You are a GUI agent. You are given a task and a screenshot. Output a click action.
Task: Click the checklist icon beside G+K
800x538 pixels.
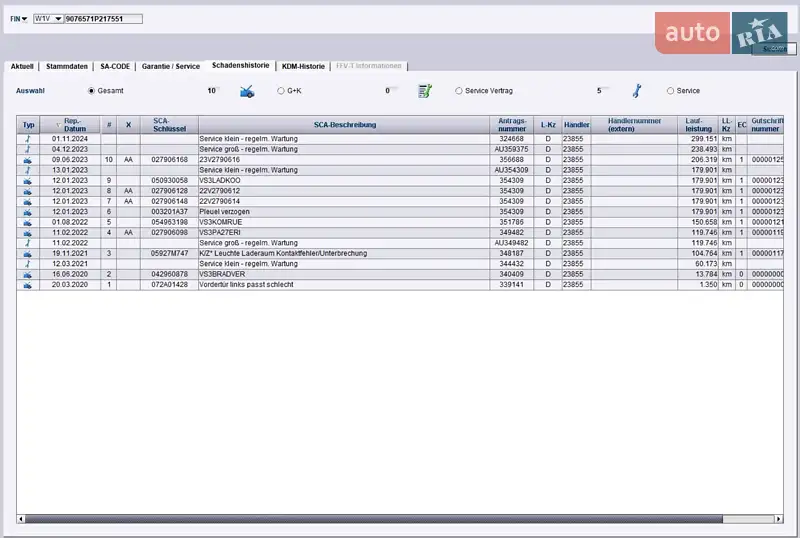[425, 91]
